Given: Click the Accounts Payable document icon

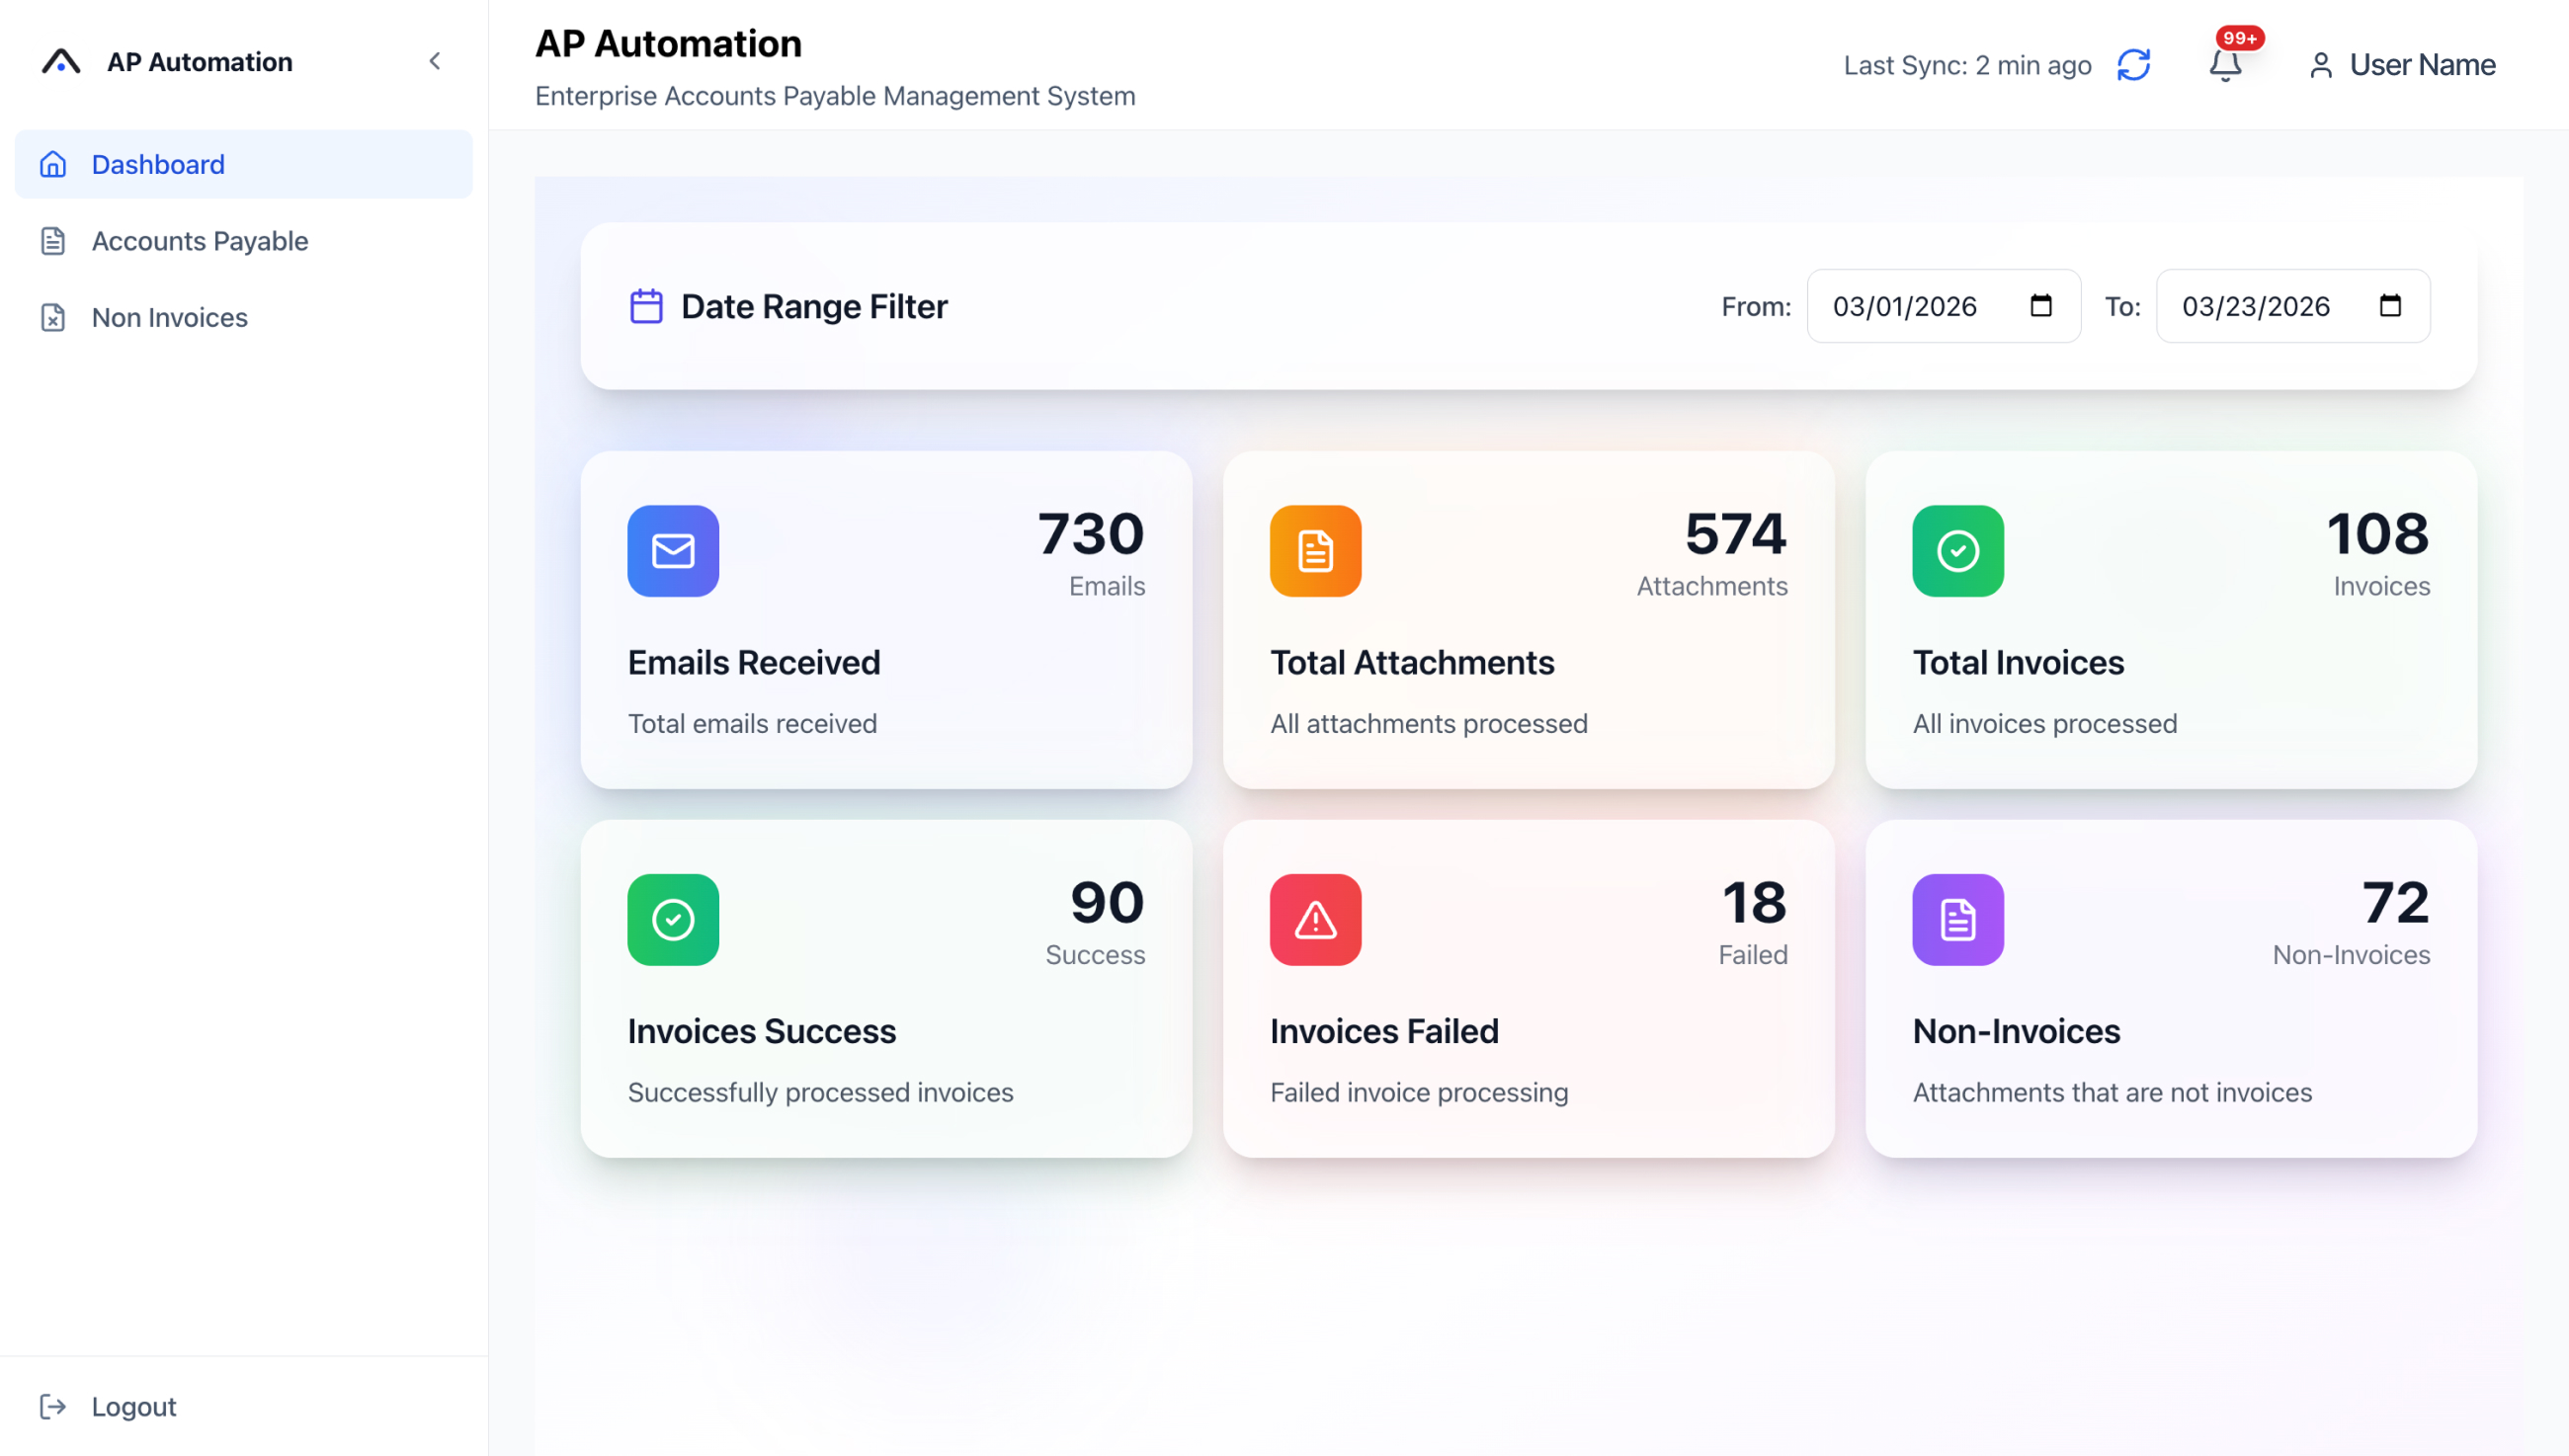Looking at the screenshot, I should 53,240.
